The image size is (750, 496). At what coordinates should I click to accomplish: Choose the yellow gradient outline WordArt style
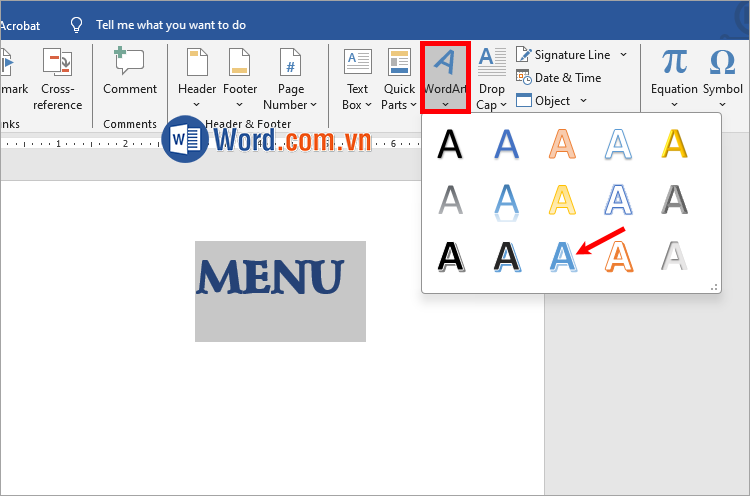coord(562,200)
